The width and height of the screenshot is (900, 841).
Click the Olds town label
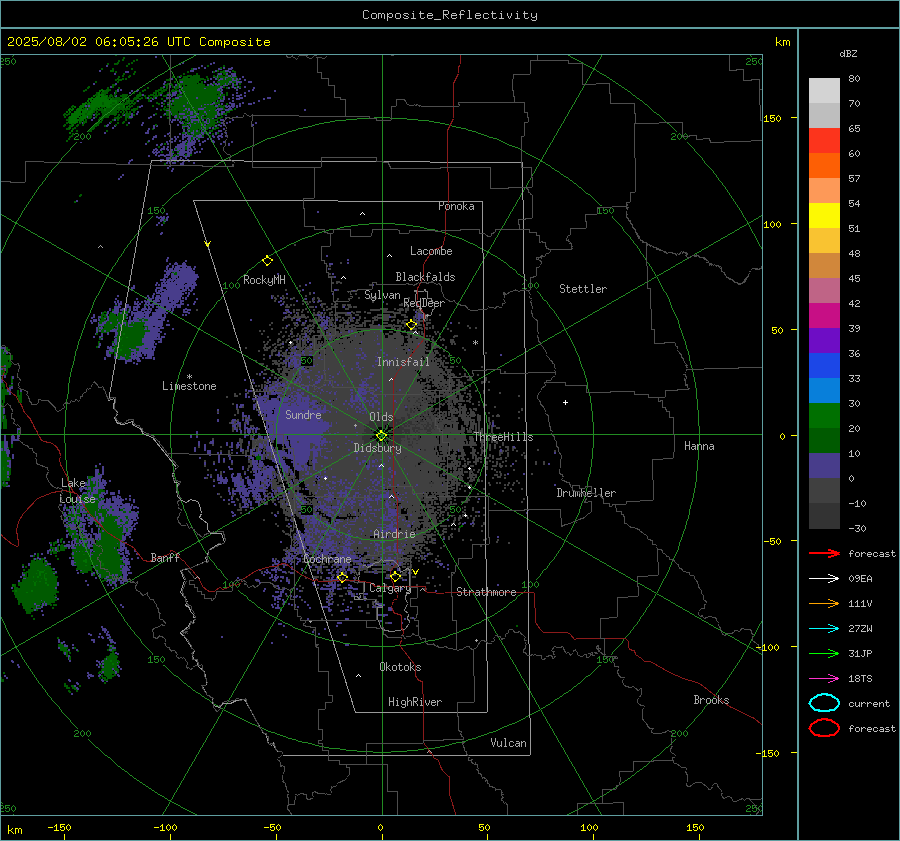381,417
